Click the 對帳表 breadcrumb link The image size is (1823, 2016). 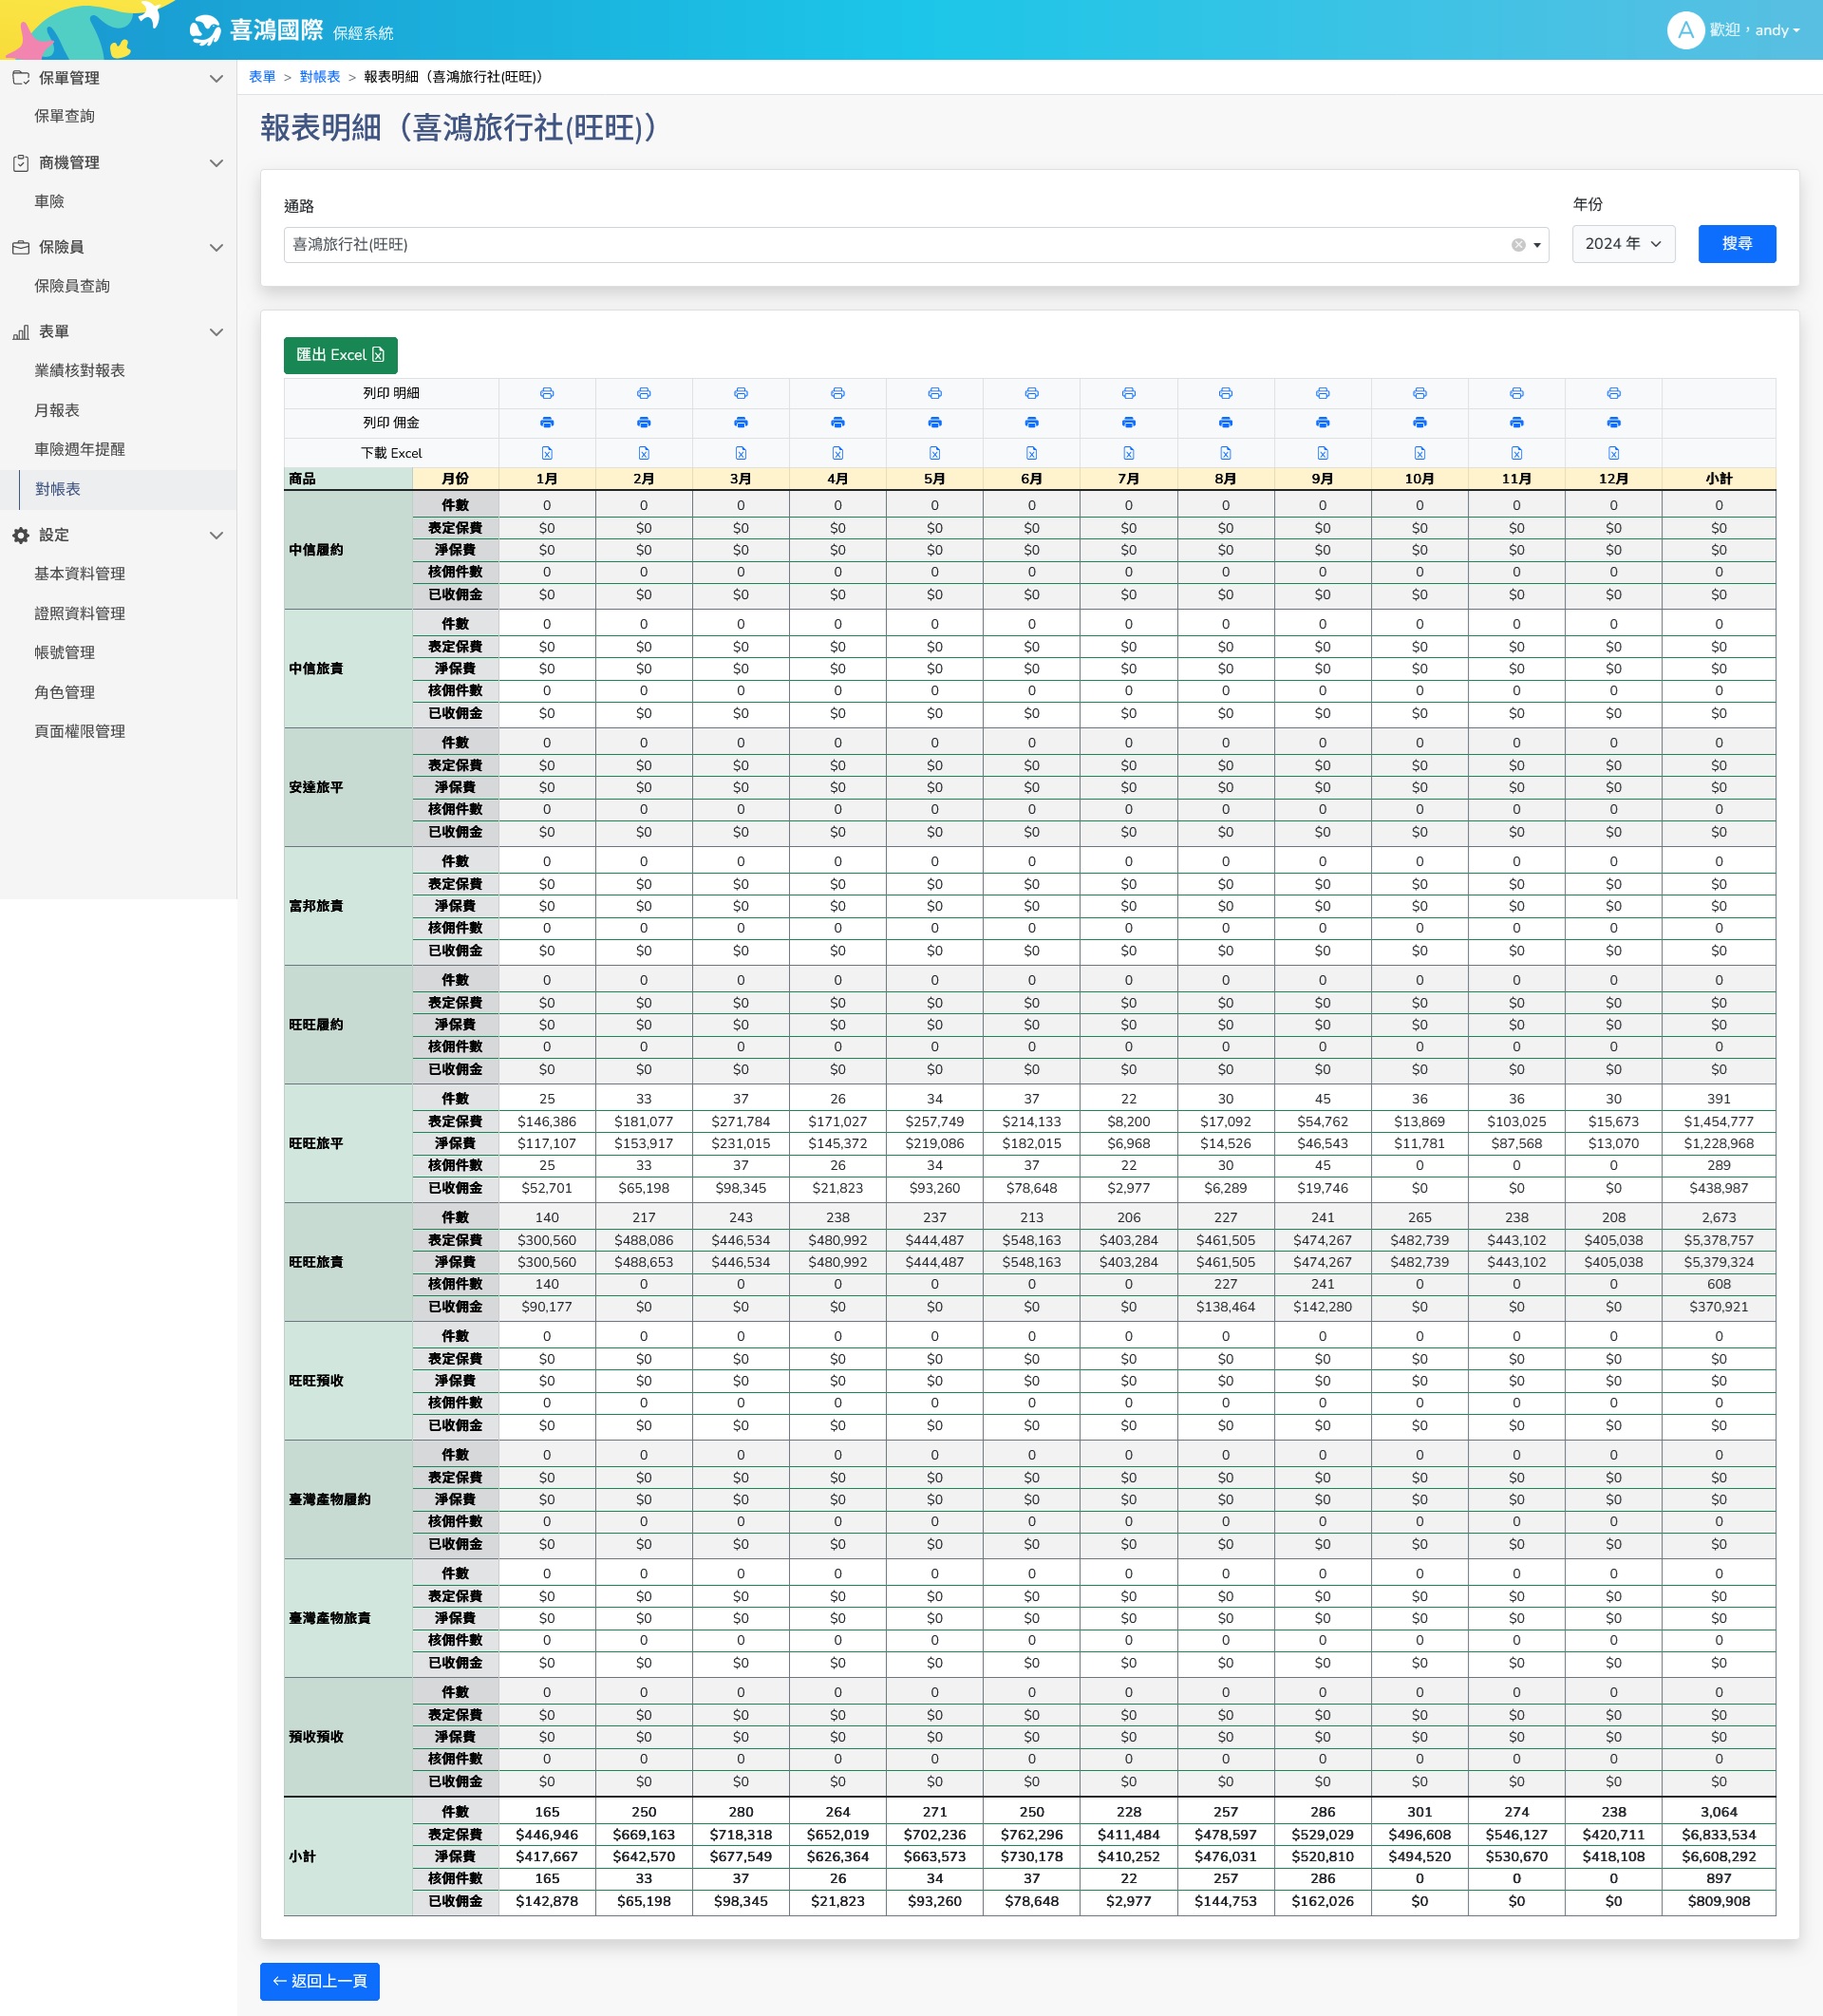(x=319, y=77)
